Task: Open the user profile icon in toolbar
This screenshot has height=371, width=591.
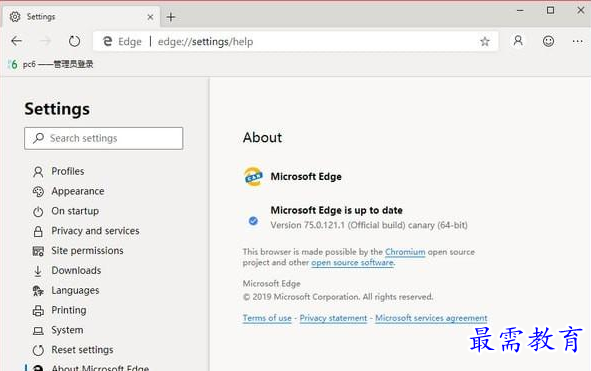Action: pyautogui.click(x=518, y=40)
